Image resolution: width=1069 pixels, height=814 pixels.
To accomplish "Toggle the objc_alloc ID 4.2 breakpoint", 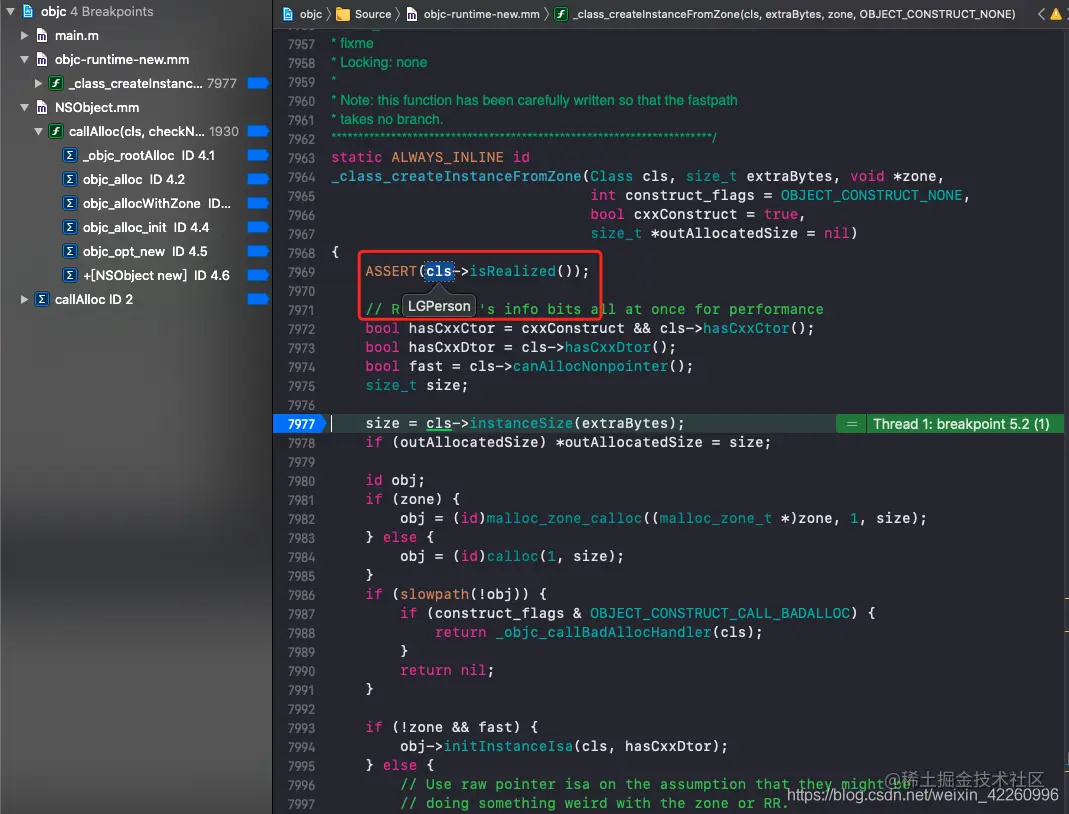I will point(258,179).
